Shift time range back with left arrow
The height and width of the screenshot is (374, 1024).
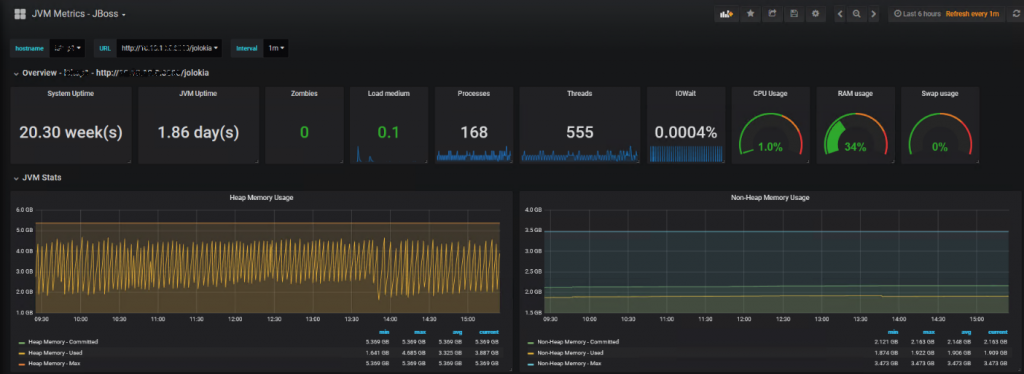[x=840, y=14]
